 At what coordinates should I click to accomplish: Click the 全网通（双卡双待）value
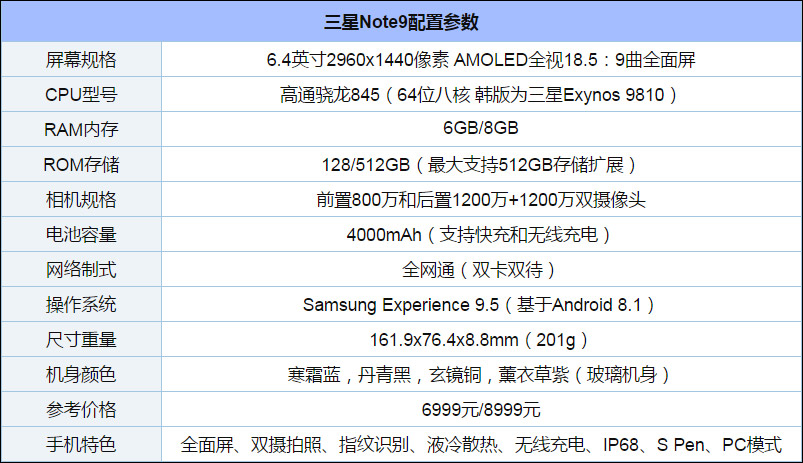pos(481,269)
